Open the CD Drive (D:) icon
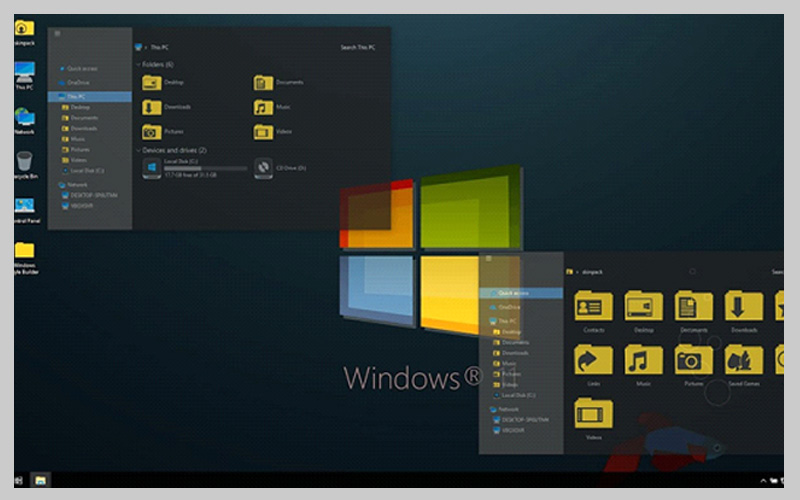800x500 pixels. [x=263, y=167]
